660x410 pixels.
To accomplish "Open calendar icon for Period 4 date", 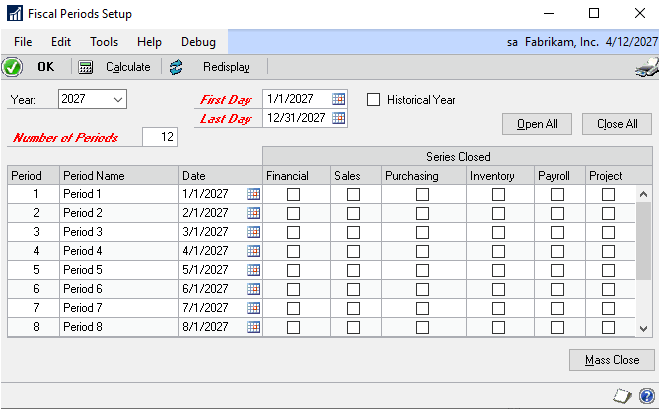I will pos(253,251).
